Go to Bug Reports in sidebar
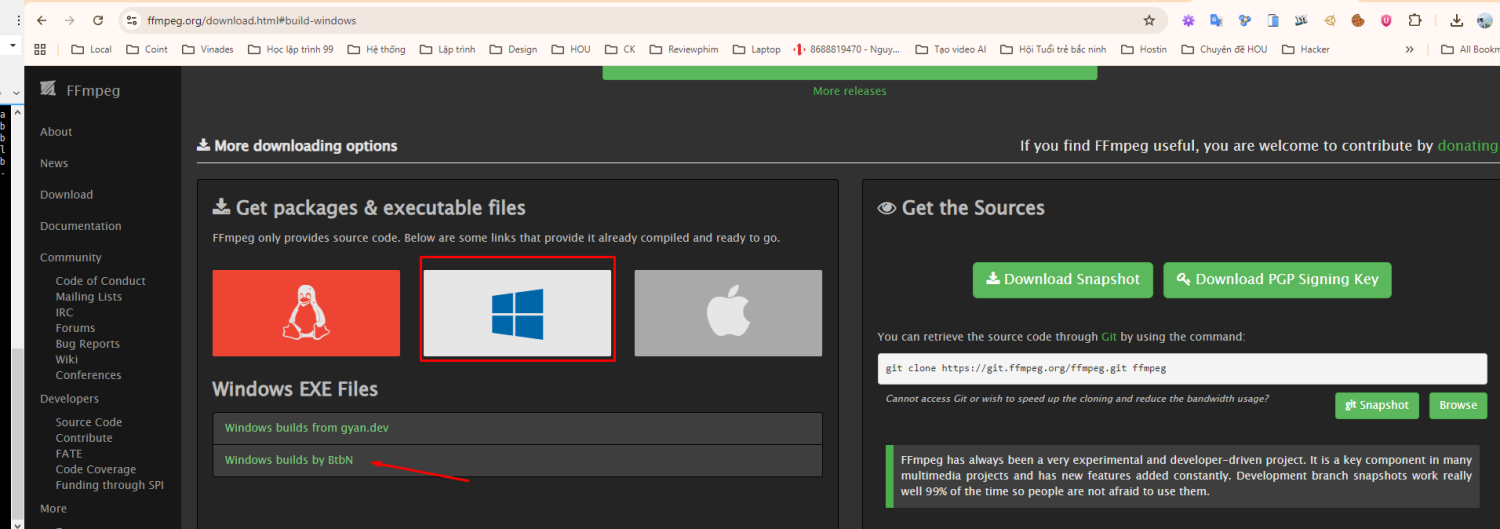Viewport: 1500px width, 529px height. click(87, 344)
